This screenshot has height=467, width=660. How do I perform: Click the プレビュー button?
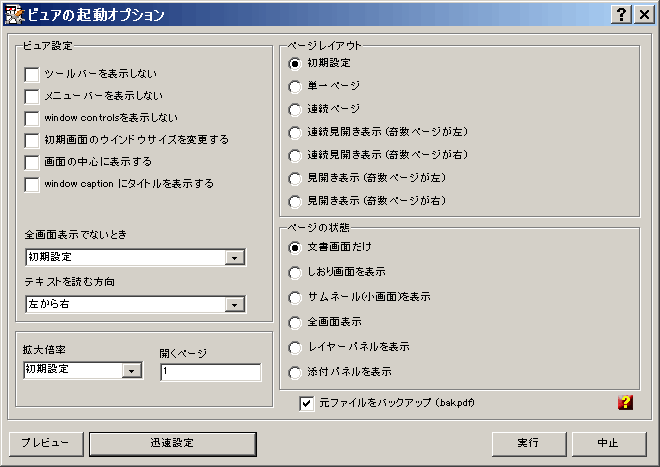[x=45, y=442]
